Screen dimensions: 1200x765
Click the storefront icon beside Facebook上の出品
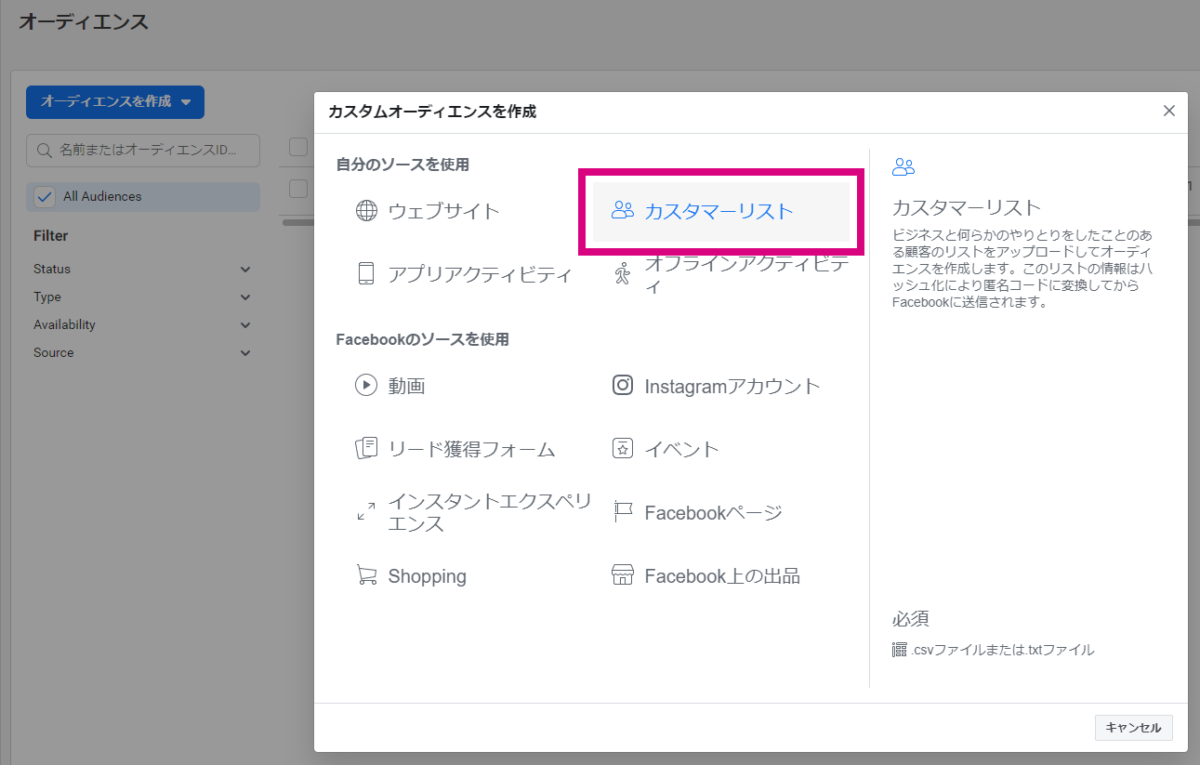(x=622, y=575)
